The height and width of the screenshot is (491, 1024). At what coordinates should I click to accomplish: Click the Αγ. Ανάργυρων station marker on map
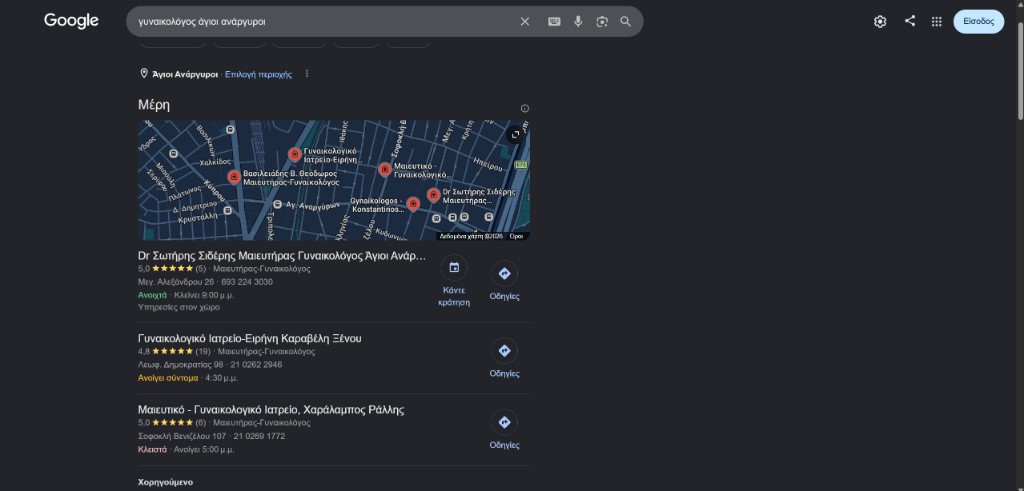click(278, 204)
